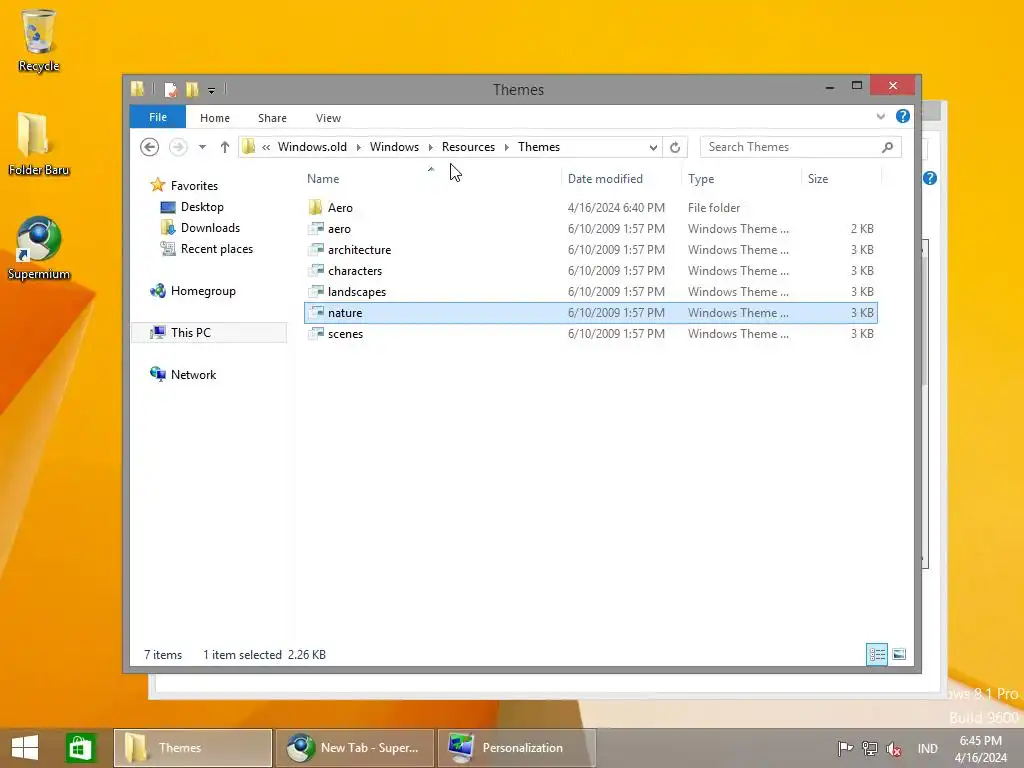Open the address bar history dropdown
The height and width of the screenshot is (768, 1024).
pyautogui.click(x=653, y=148)
